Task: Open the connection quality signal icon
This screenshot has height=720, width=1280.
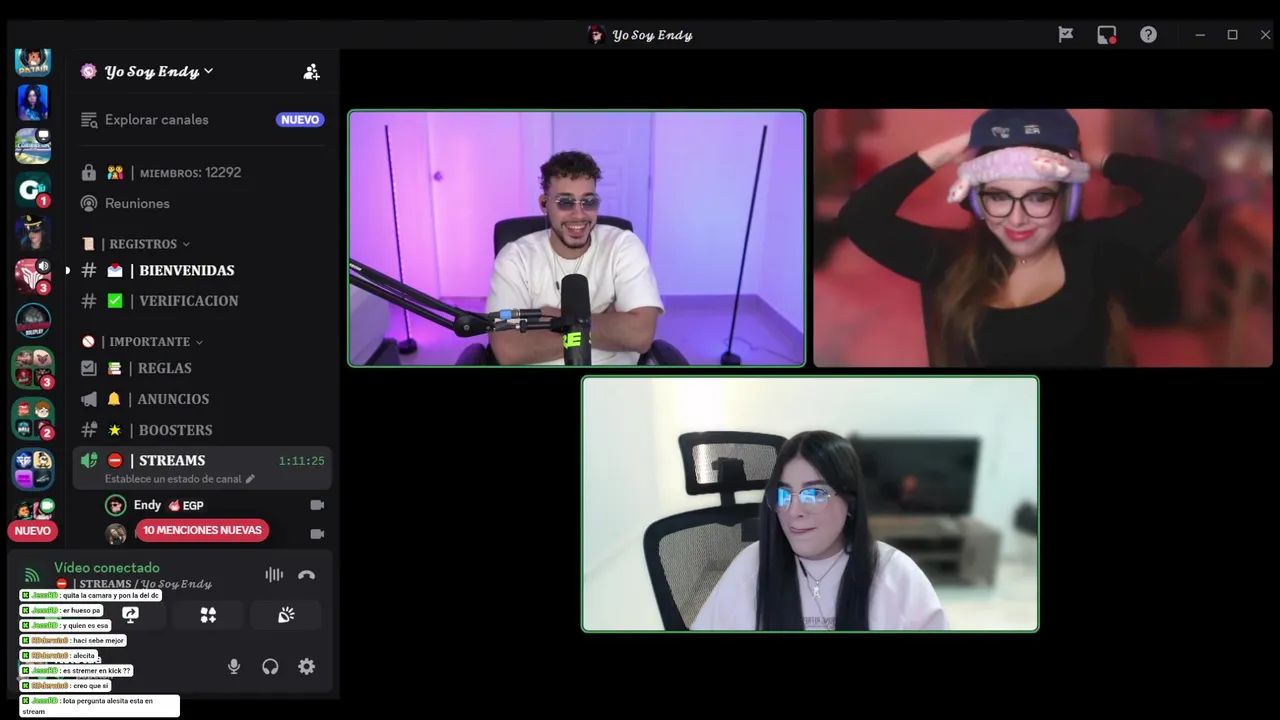Action: 32,575
